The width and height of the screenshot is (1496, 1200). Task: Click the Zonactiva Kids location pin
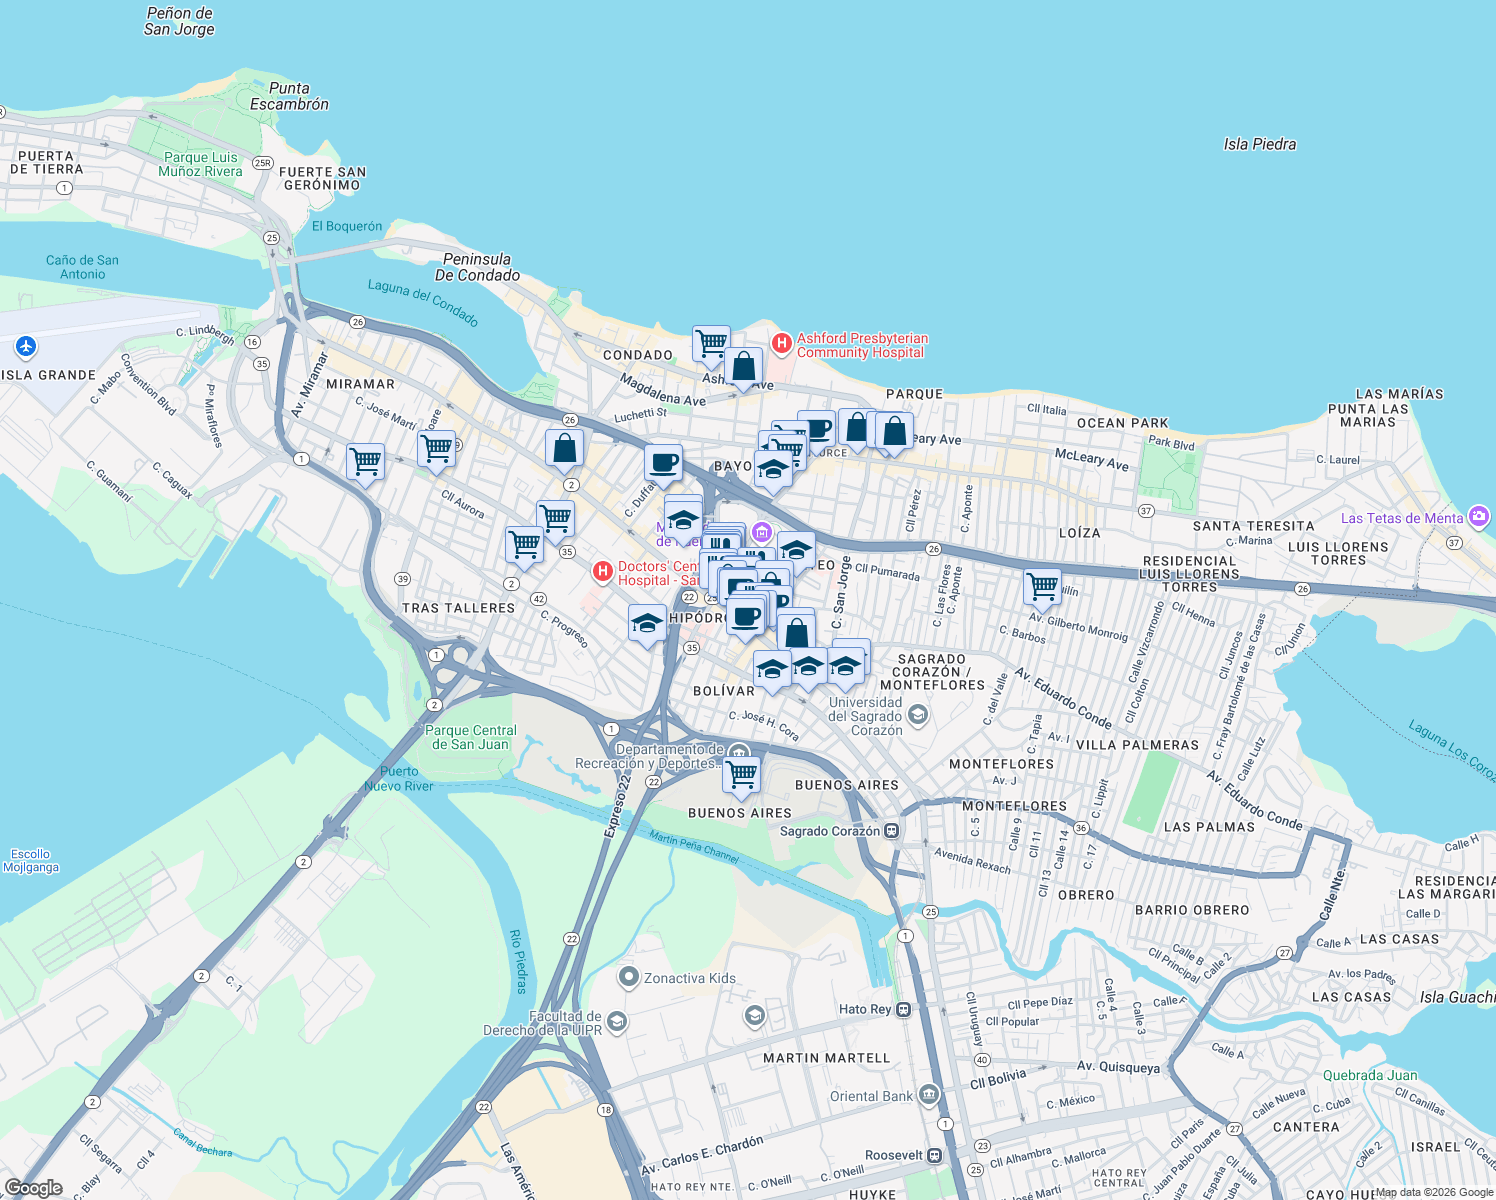(630, 978)
